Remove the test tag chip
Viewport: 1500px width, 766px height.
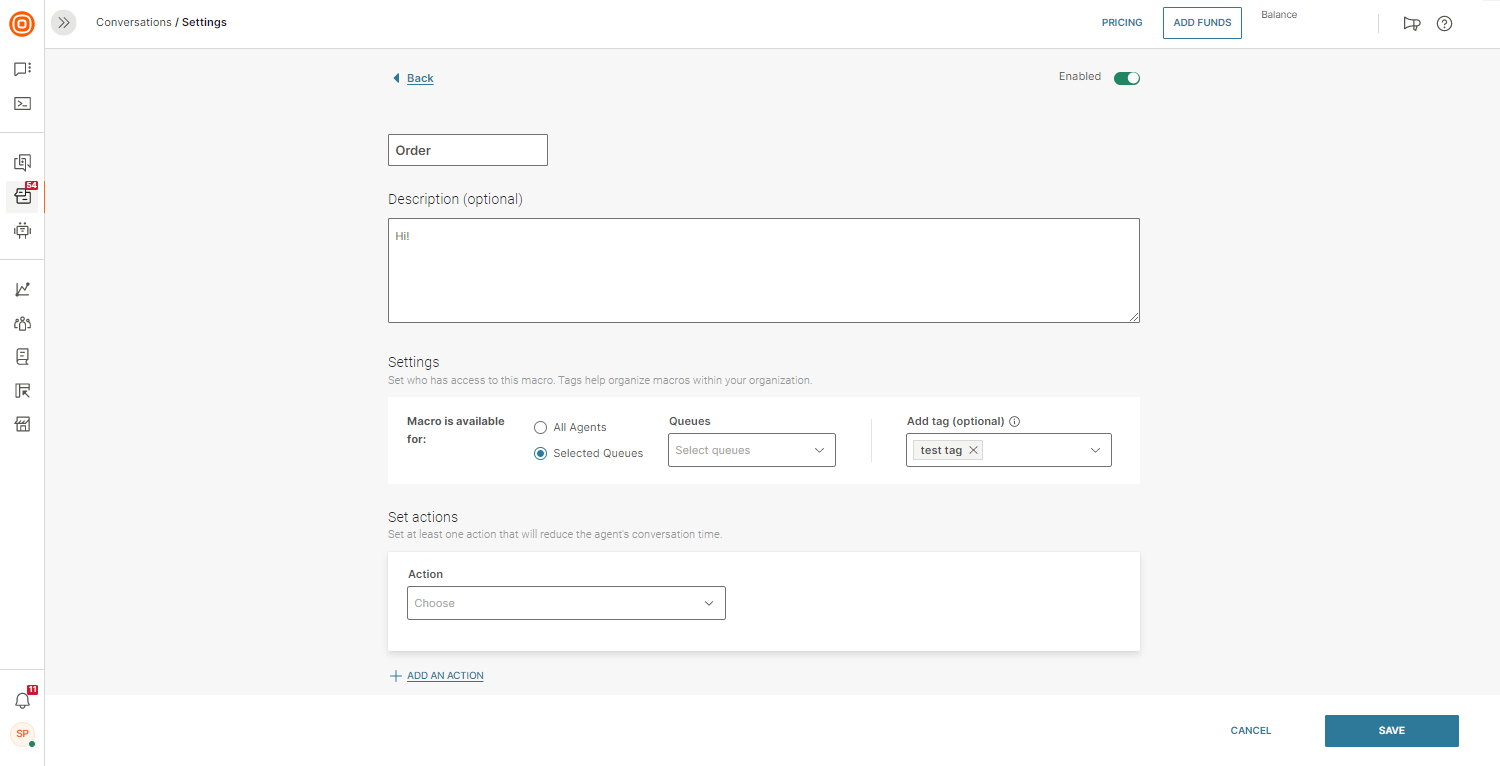click(973, 450)
